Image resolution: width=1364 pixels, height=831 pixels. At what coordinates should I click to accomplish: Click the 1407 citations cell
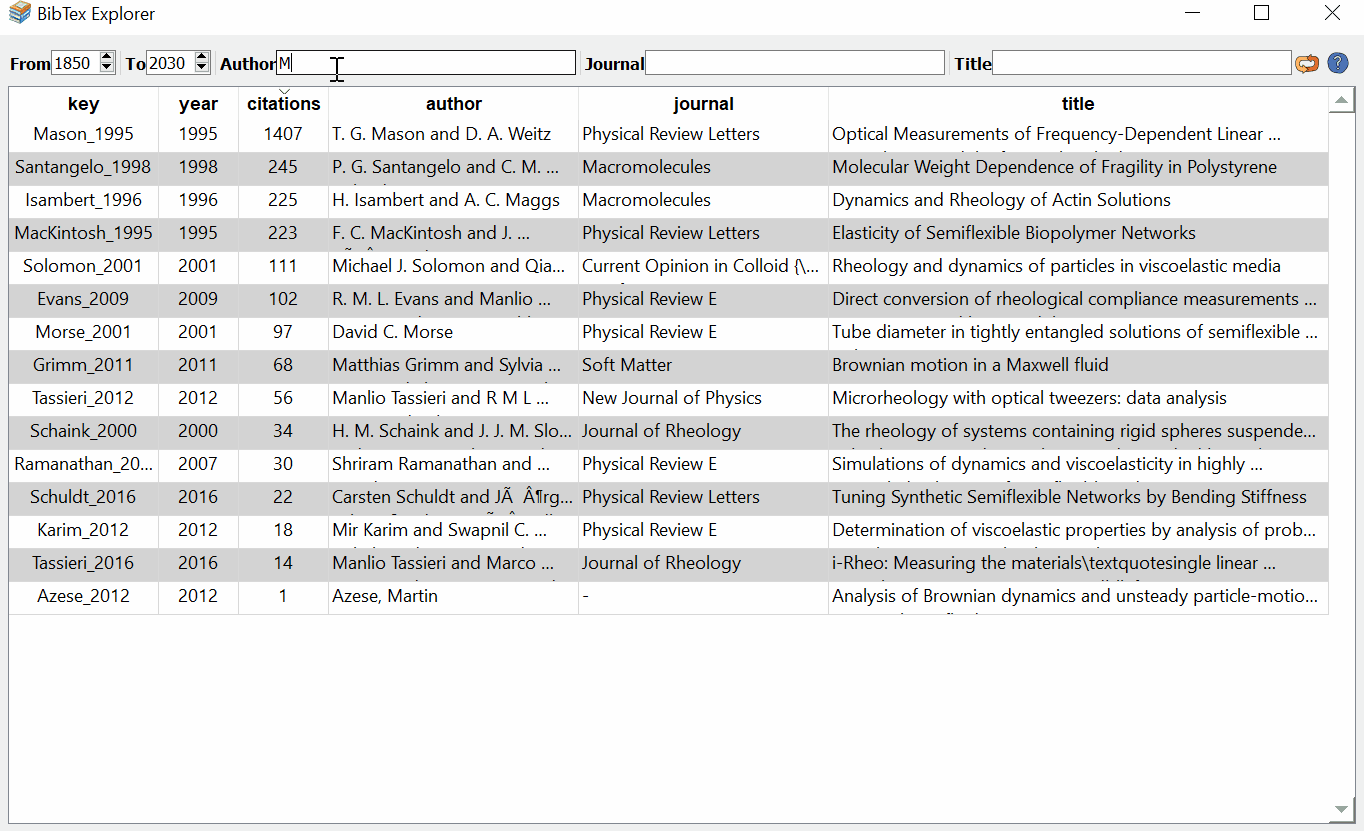[x=283, y=134]
